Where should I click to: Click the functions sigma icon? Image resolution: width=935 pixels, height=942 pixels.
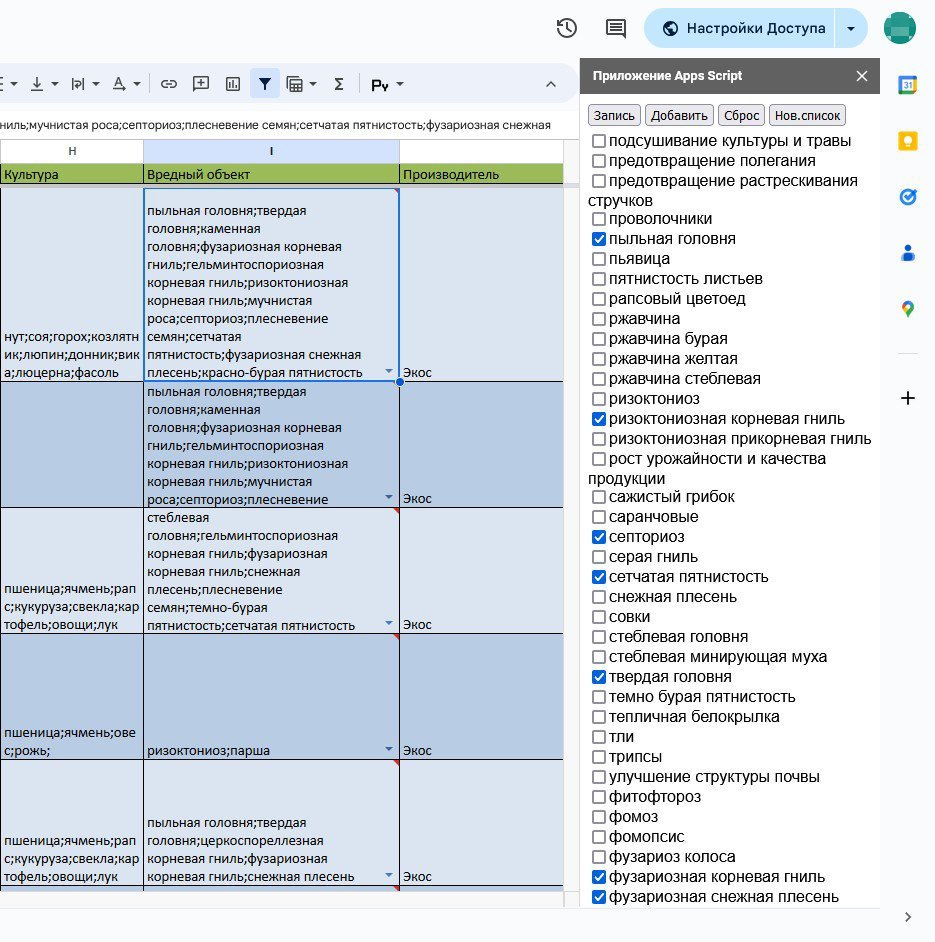(x=339, y=84)
